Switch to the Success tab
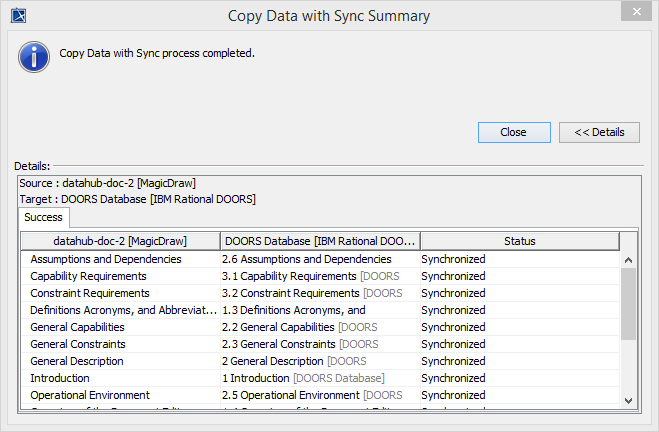 point(44,217)
